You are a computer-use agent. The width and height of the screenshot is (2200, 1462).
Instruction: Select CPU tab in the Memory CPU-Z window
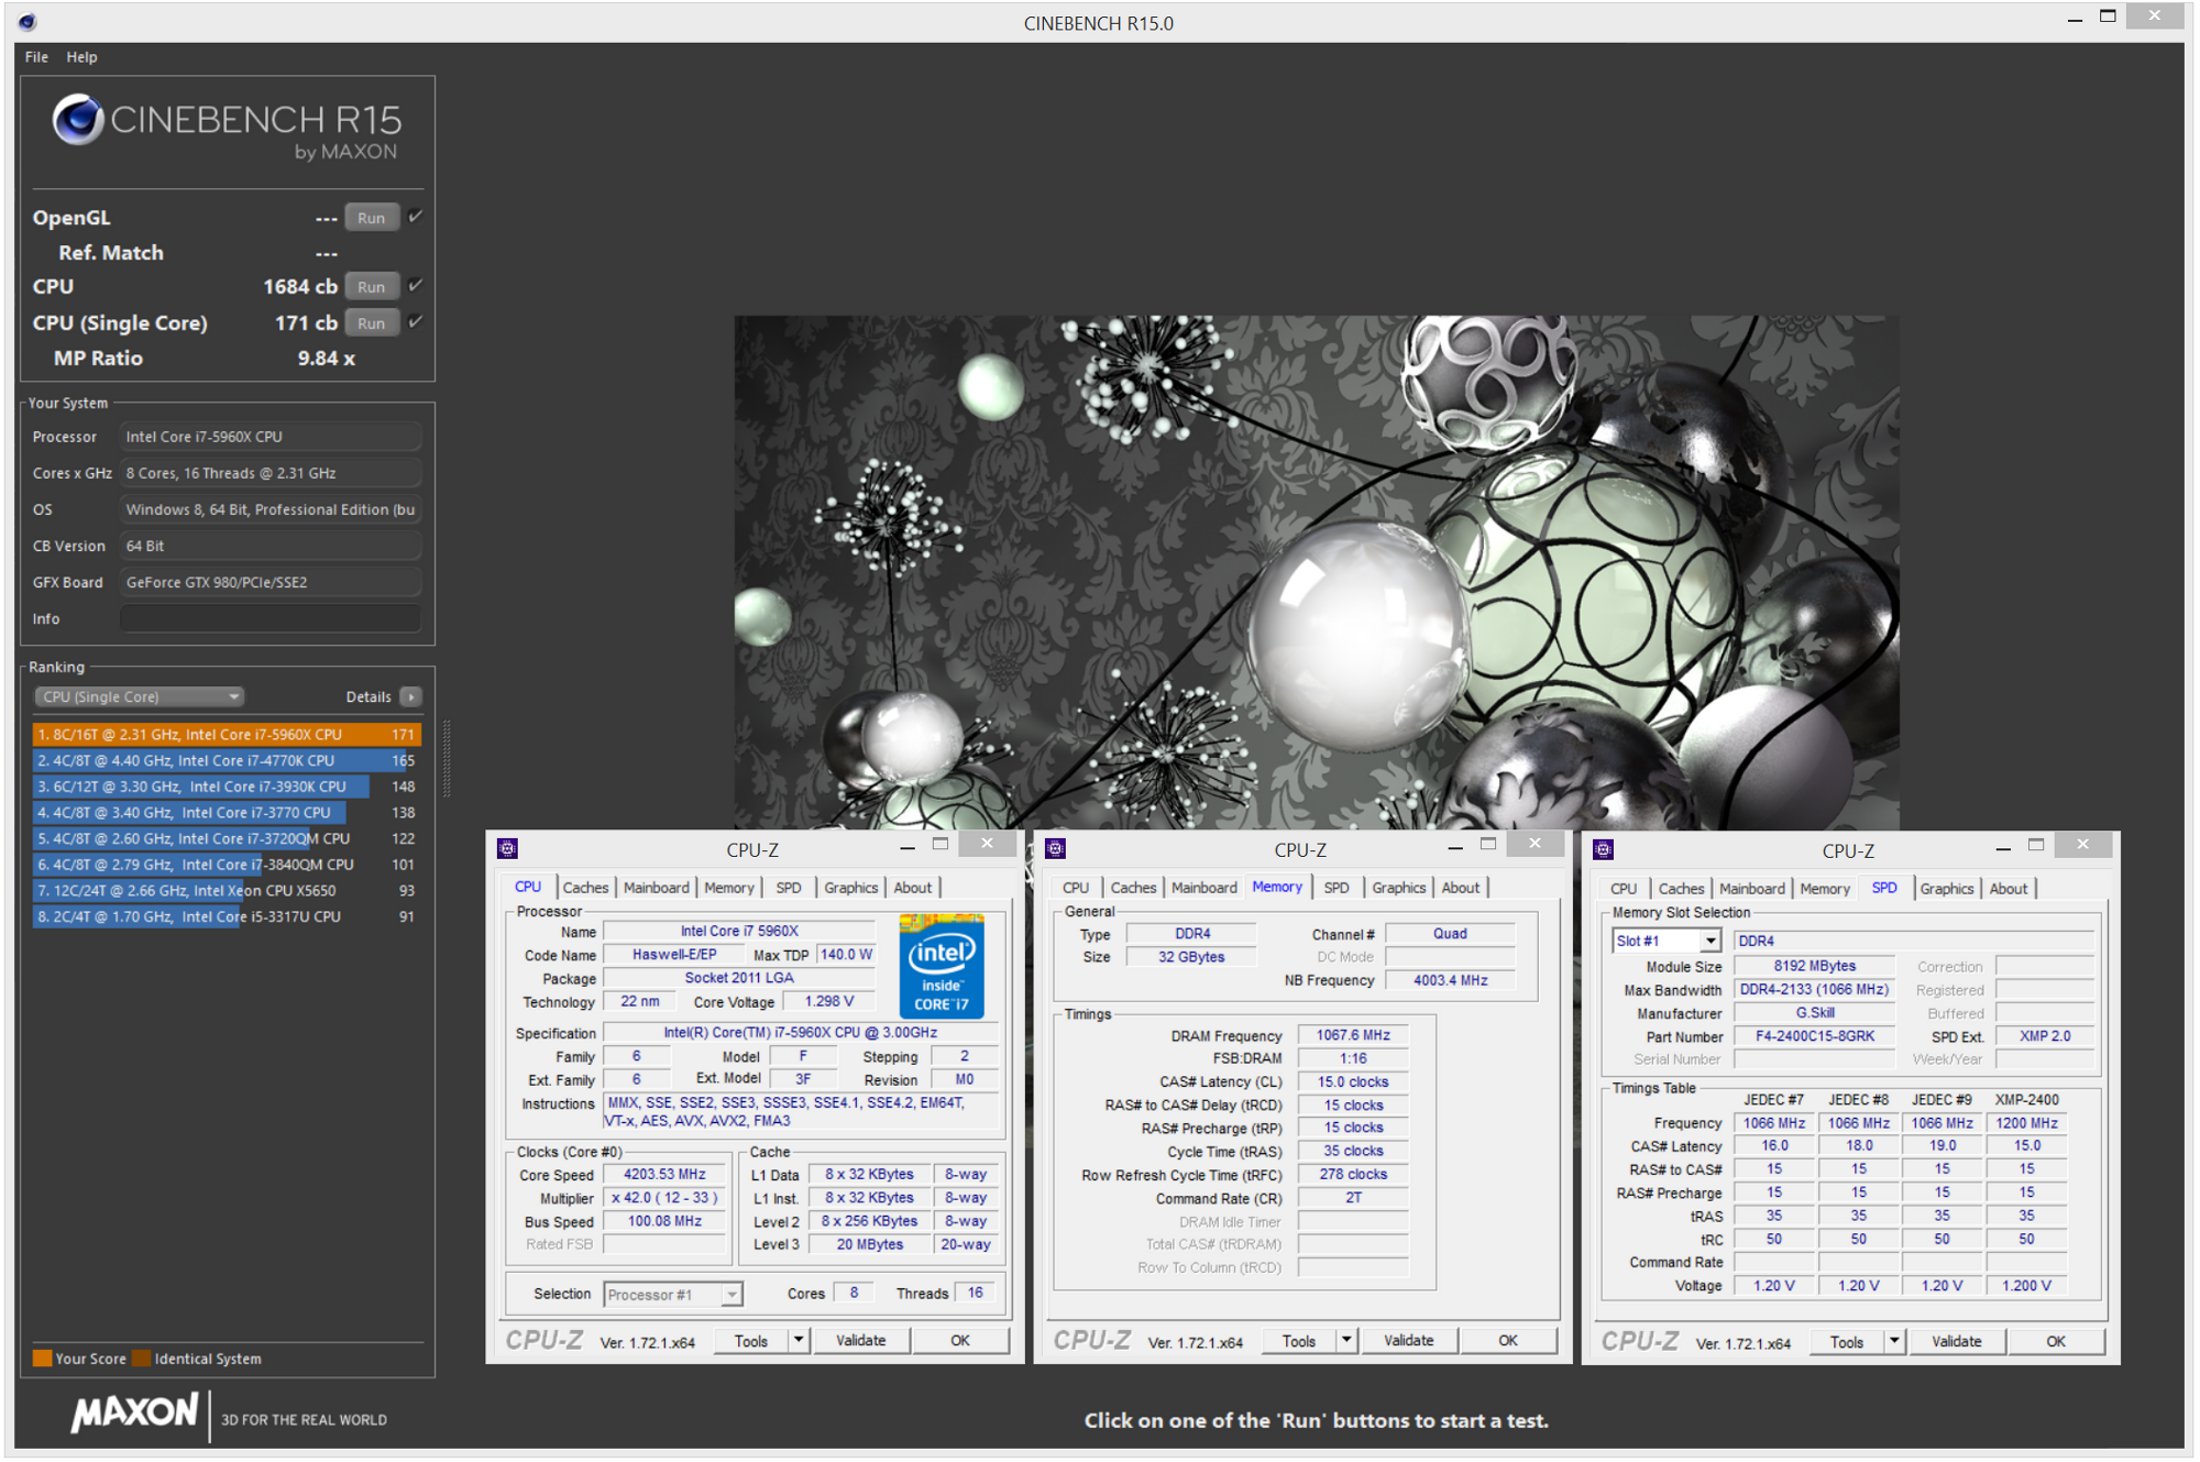1076,887
